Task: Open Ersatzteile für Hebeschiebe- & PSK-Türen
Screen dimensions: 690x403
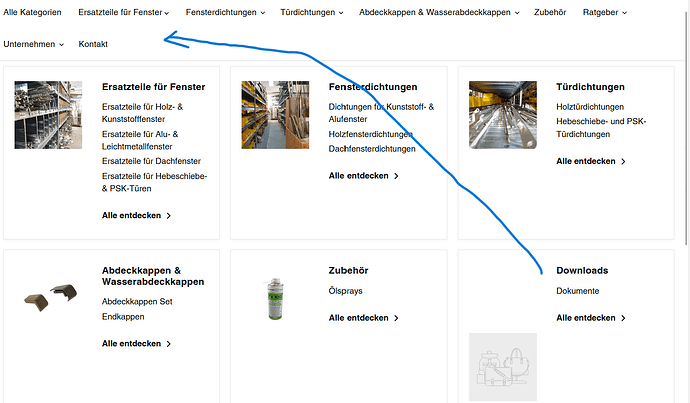Action: pos(154,182)
